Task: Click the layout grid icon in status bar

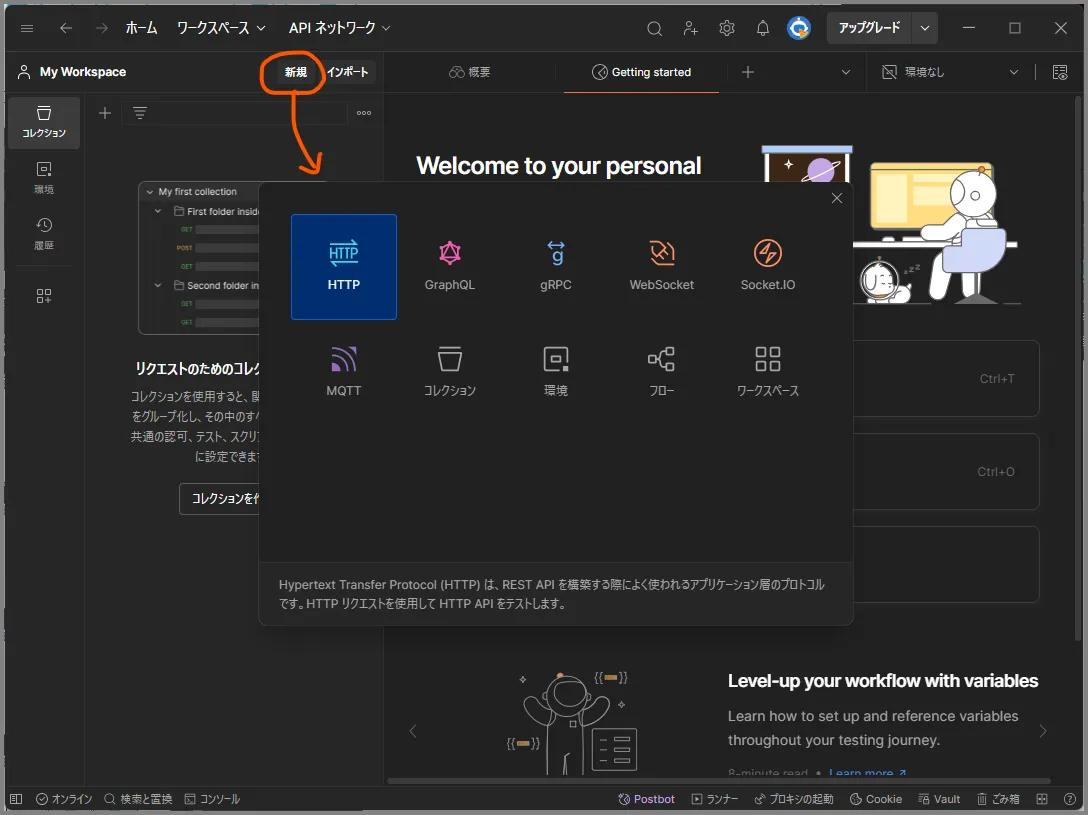Action: 1042,799
